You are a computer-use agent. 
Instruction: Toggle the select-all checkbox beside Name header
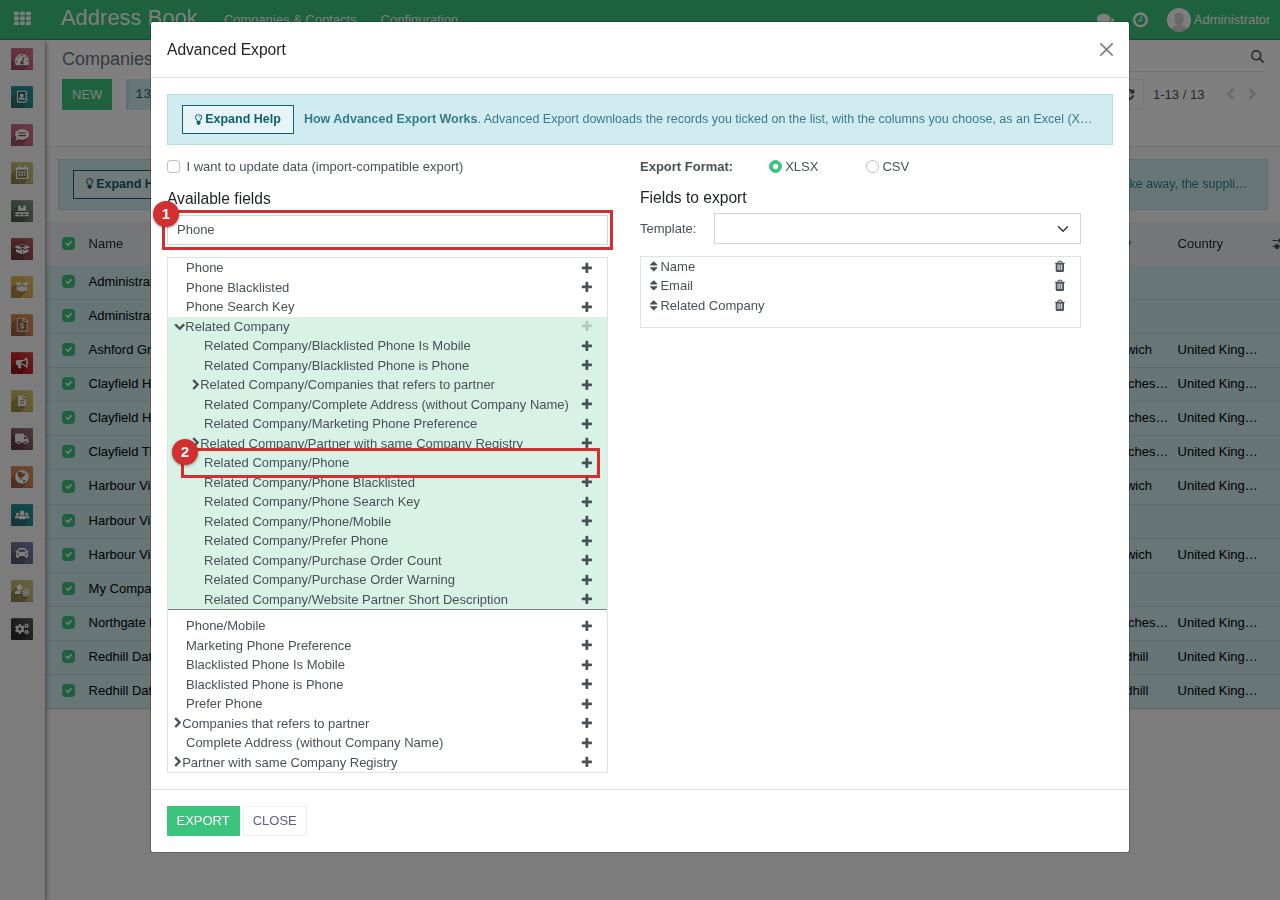(68, 243)
